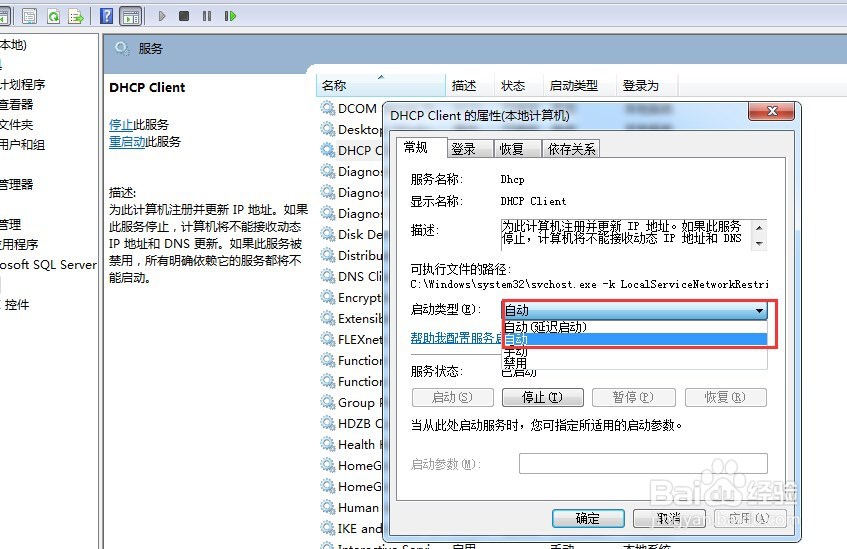Select the first Diagnos service row

click(x=351, y=171)
